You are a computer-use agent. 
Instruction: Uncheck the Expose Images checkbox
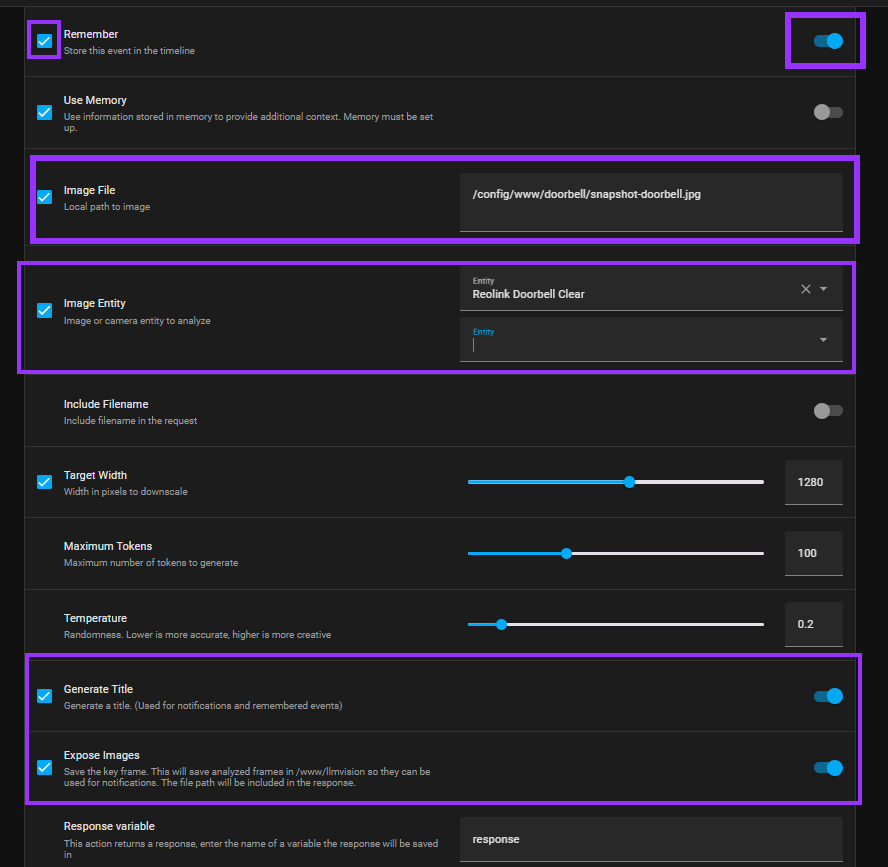coord(44,767)
